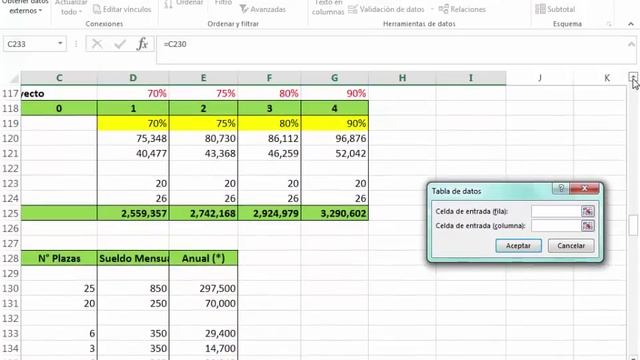The height and width of the screenshot is (360, 640).
Task: Click the range selector icon for fila
Action: (x=588, y=211)
